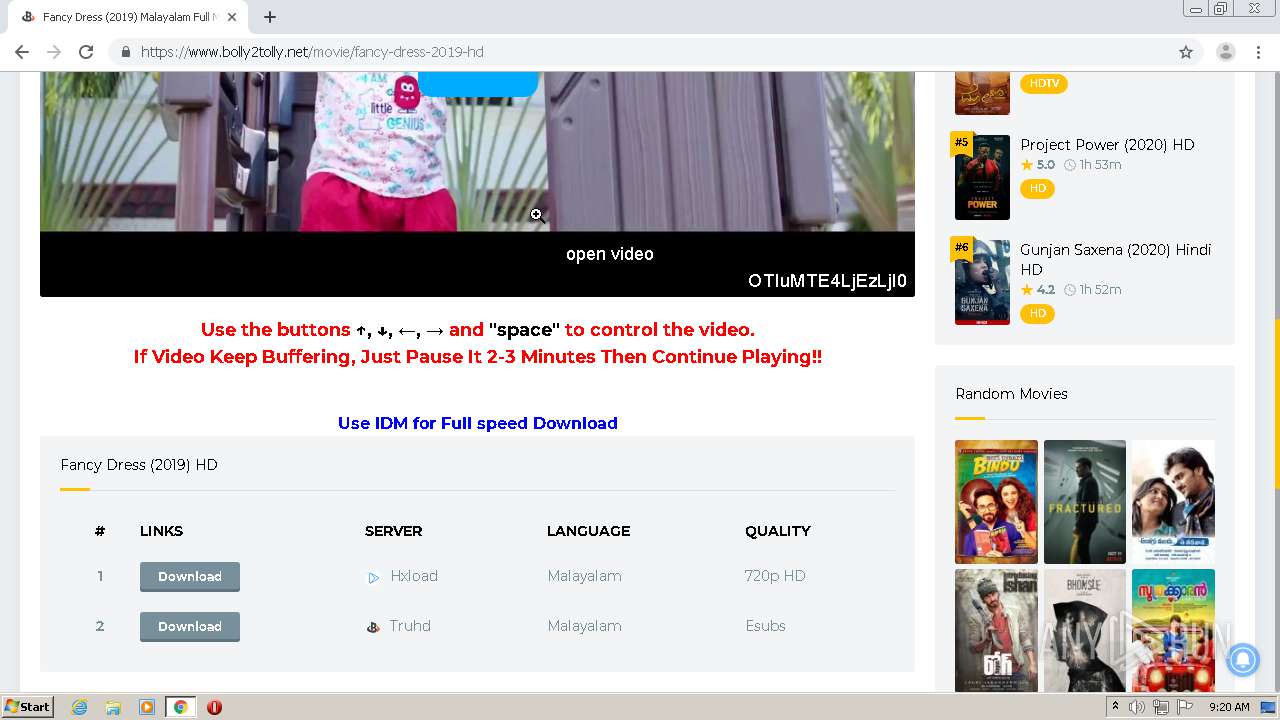Open the Chrome profile avatar icon

(1226, 52)
